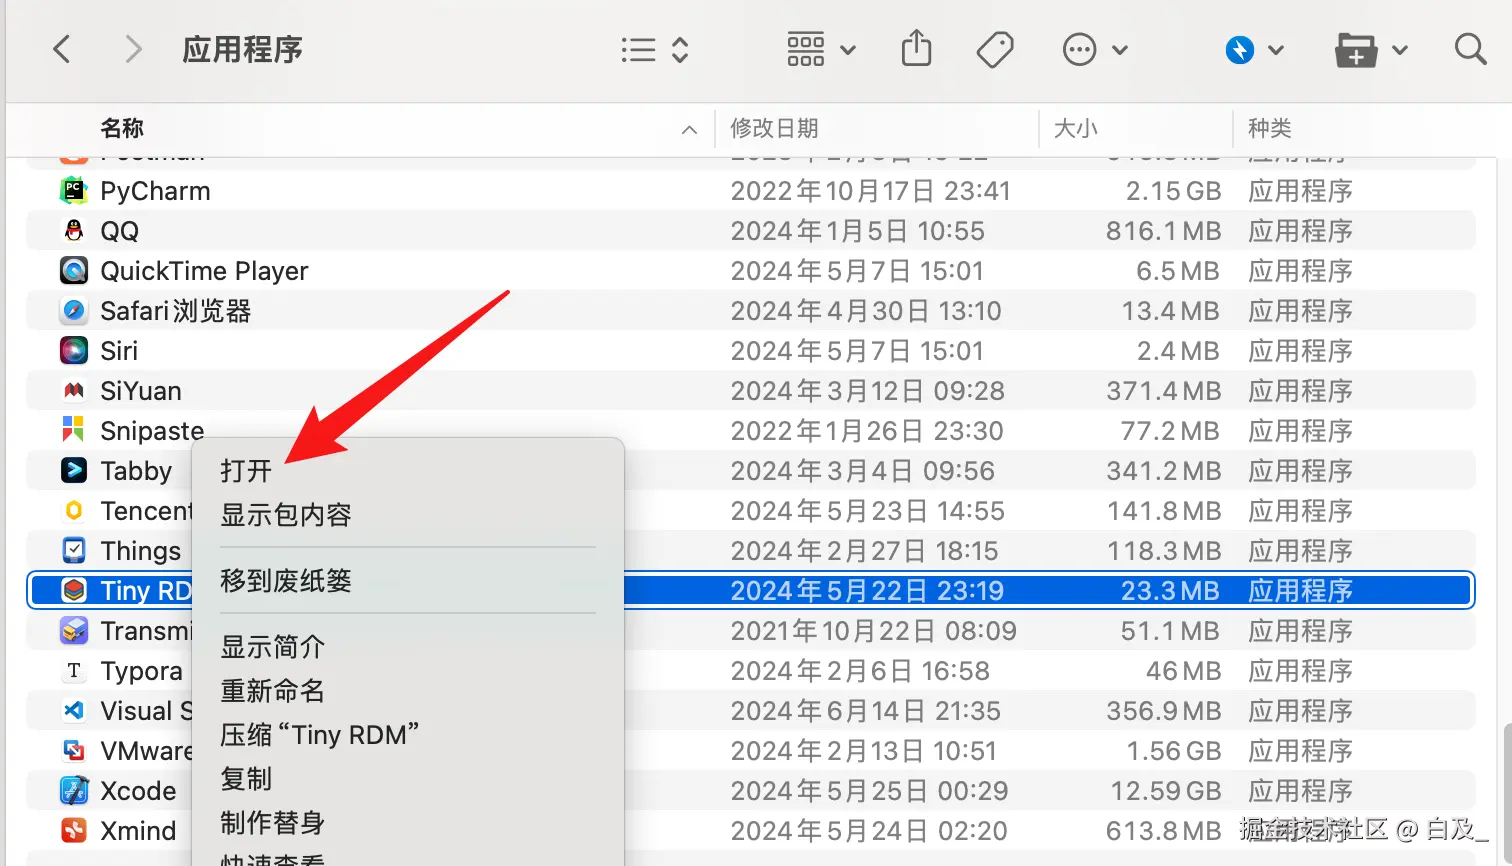Select the Xcode app icon

tap(74, 790)
